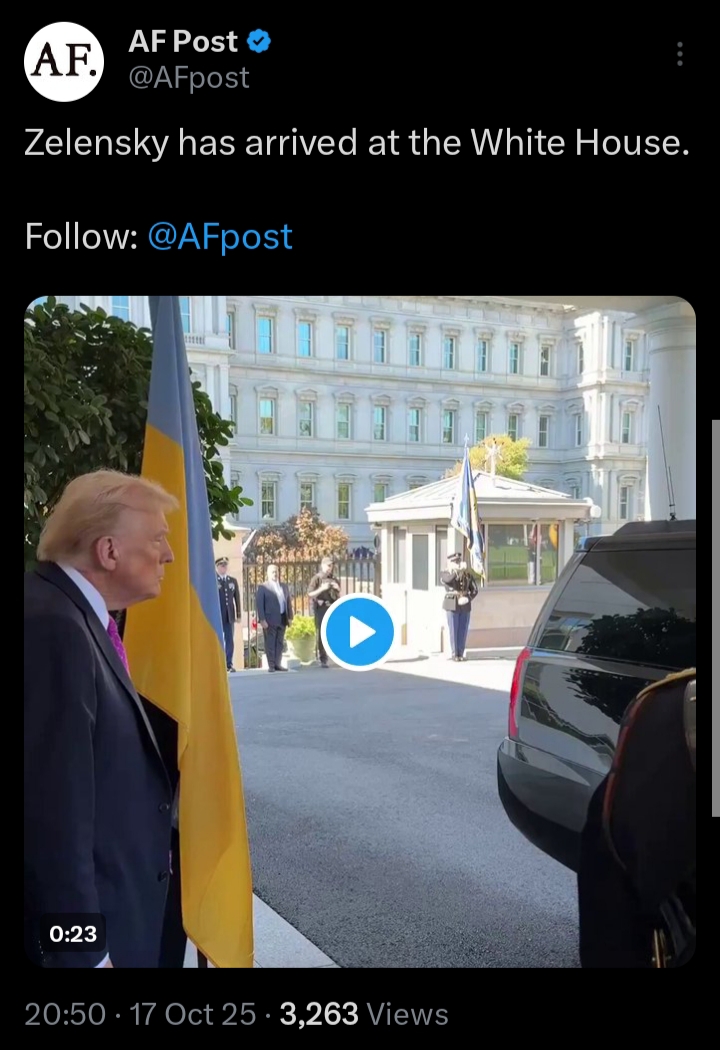Play the video with the blue play button
This screenshot has height=1050, width=720.
358,632
